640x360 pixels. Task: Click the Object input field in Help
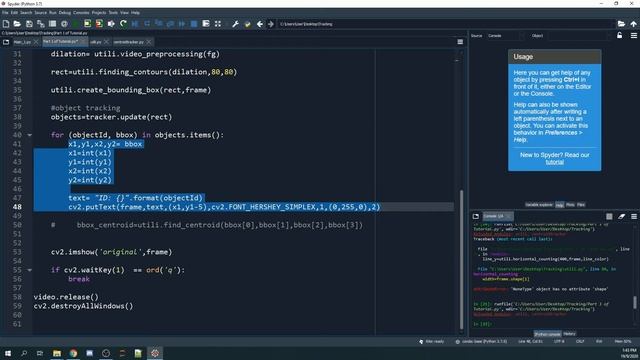(580, 36)
